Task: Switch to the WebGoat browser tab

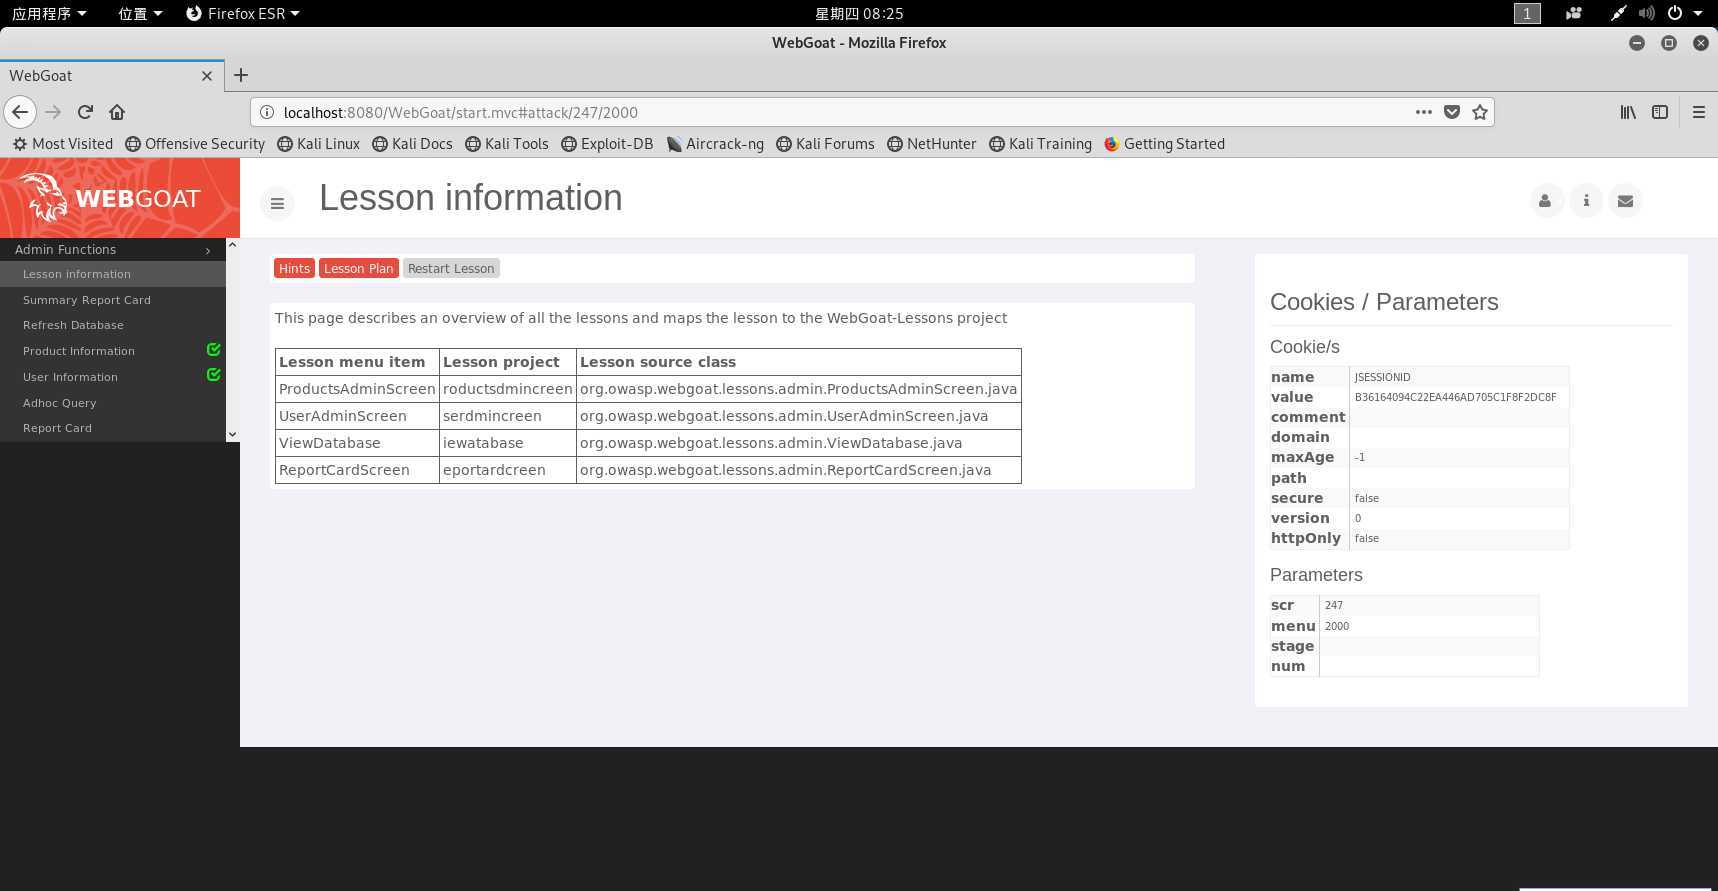Action: 110,75
